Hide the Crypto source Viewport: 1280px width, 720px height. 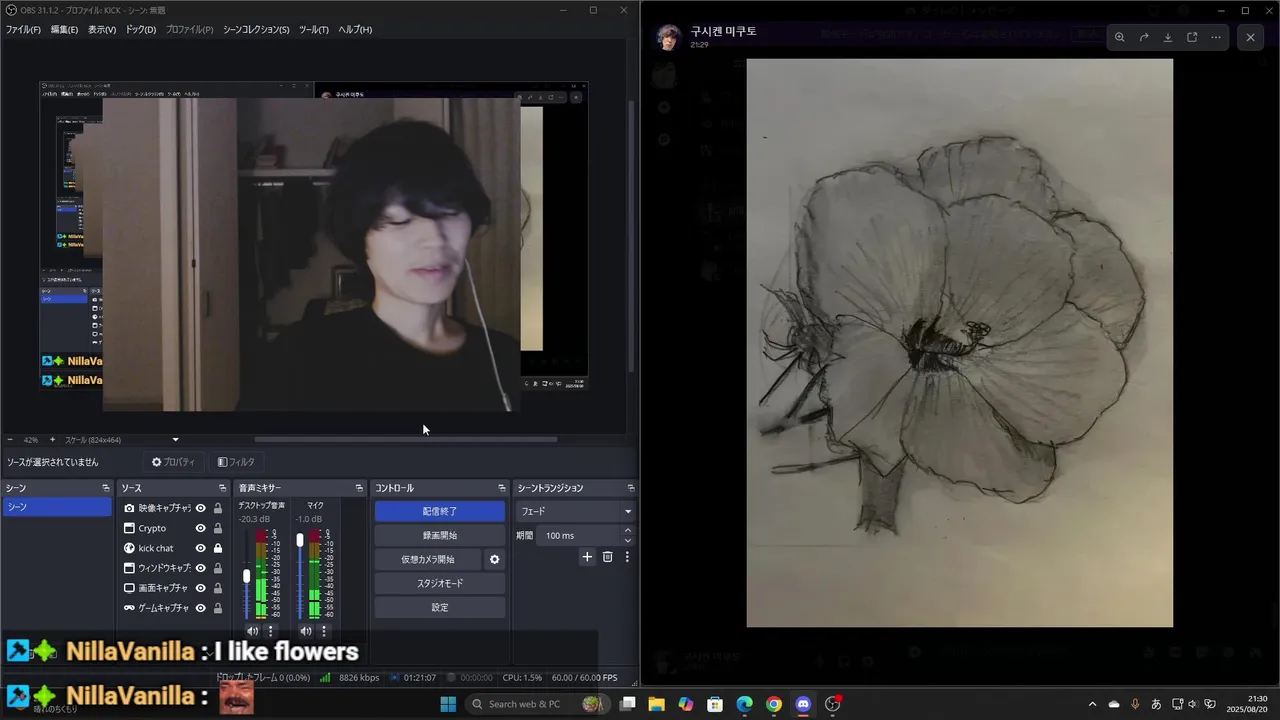point(200,528)
